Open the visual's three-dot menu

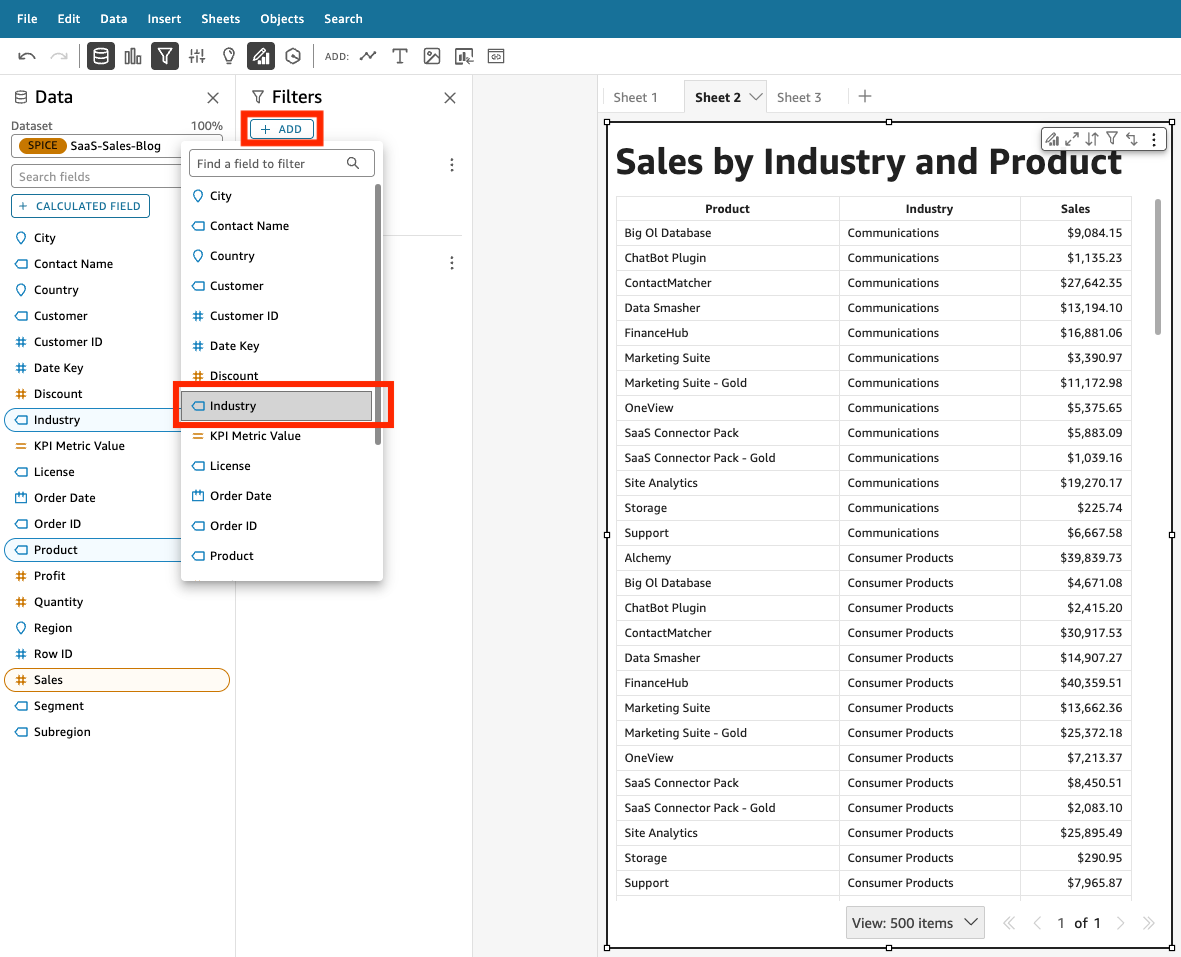[1154, 139]
